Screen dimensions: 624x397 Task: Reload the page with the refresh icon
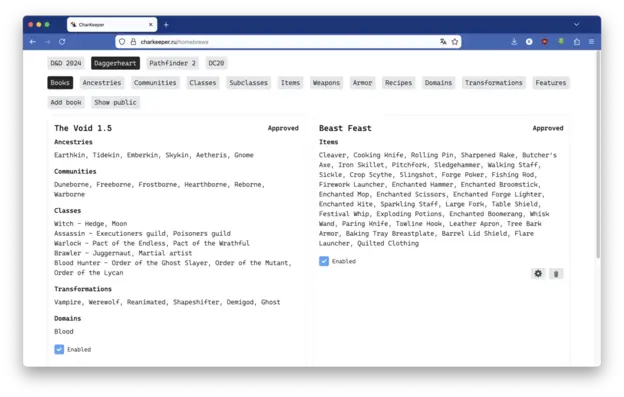click(x=62, y=42)
